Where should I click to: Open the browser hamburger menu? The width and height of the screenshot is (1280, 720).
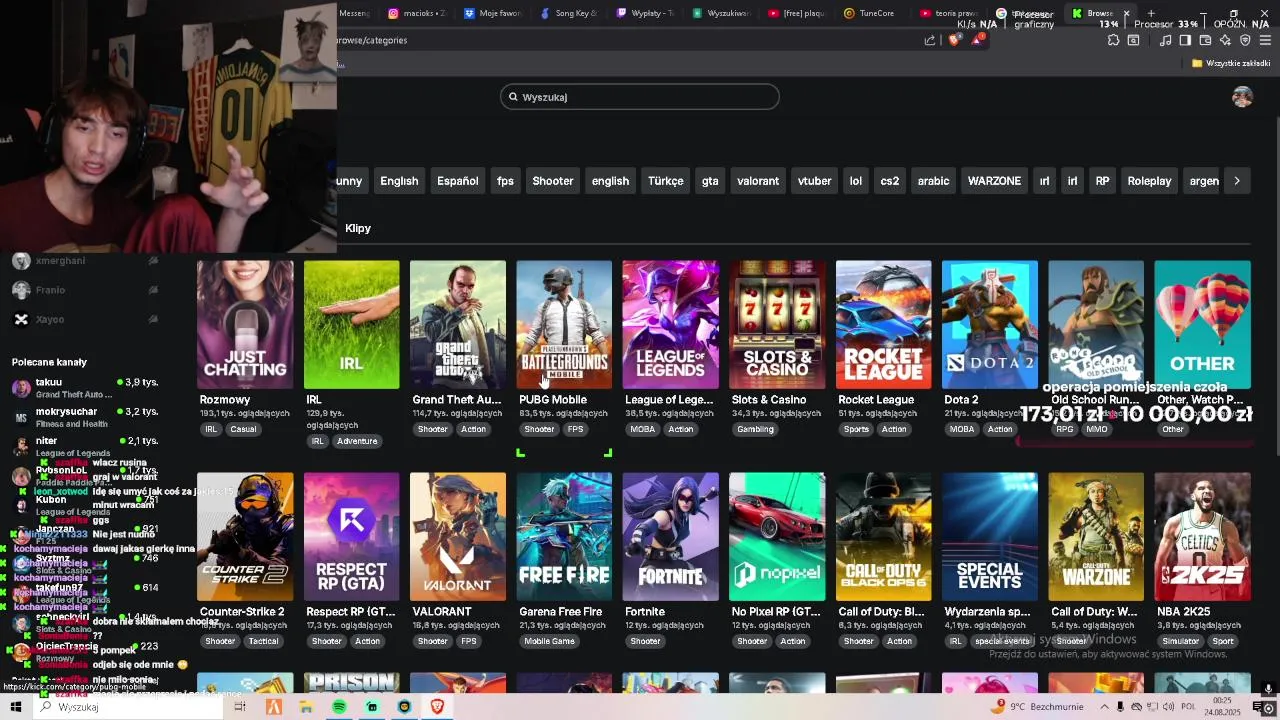coord(1265,40)
